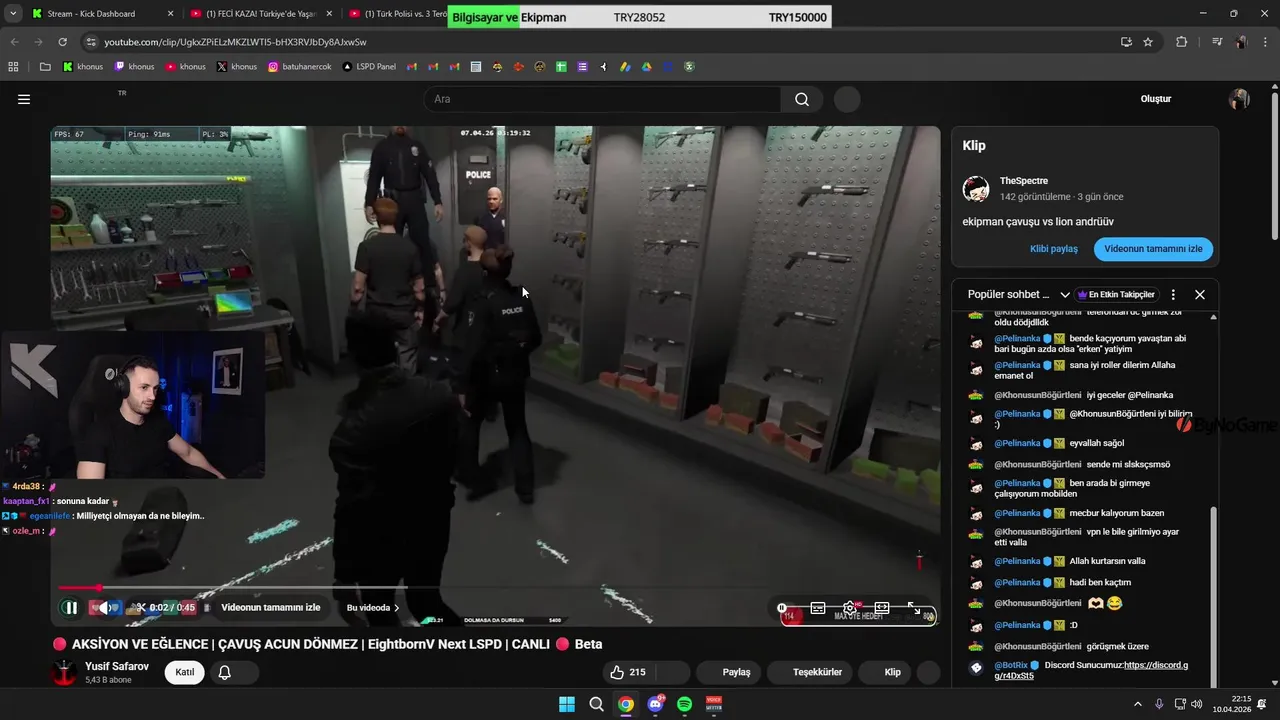Image resolution: width=1280 pixels, height=720 pixels.
Task: Open the Yusif Safarov channel avatar
Action: pos(64,672)
